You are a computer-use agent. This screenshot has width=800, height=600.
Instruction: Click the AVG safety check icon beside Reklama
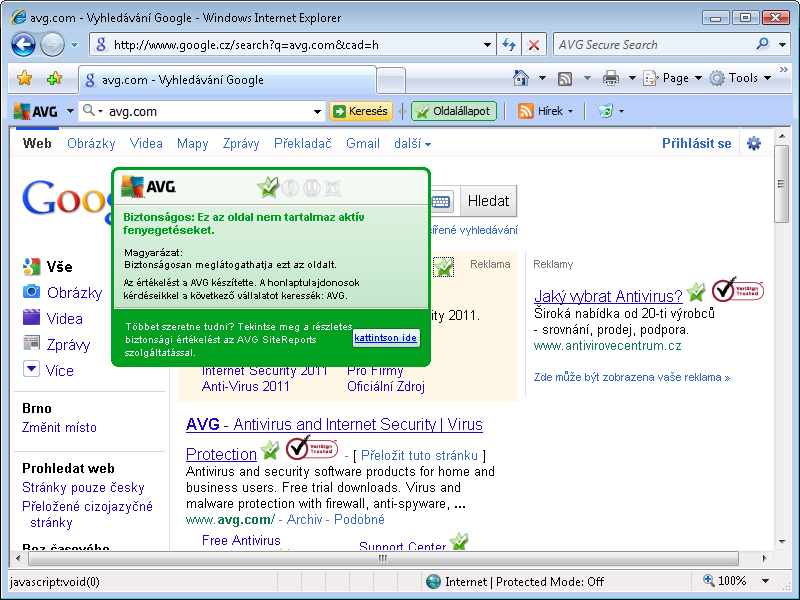443,266
